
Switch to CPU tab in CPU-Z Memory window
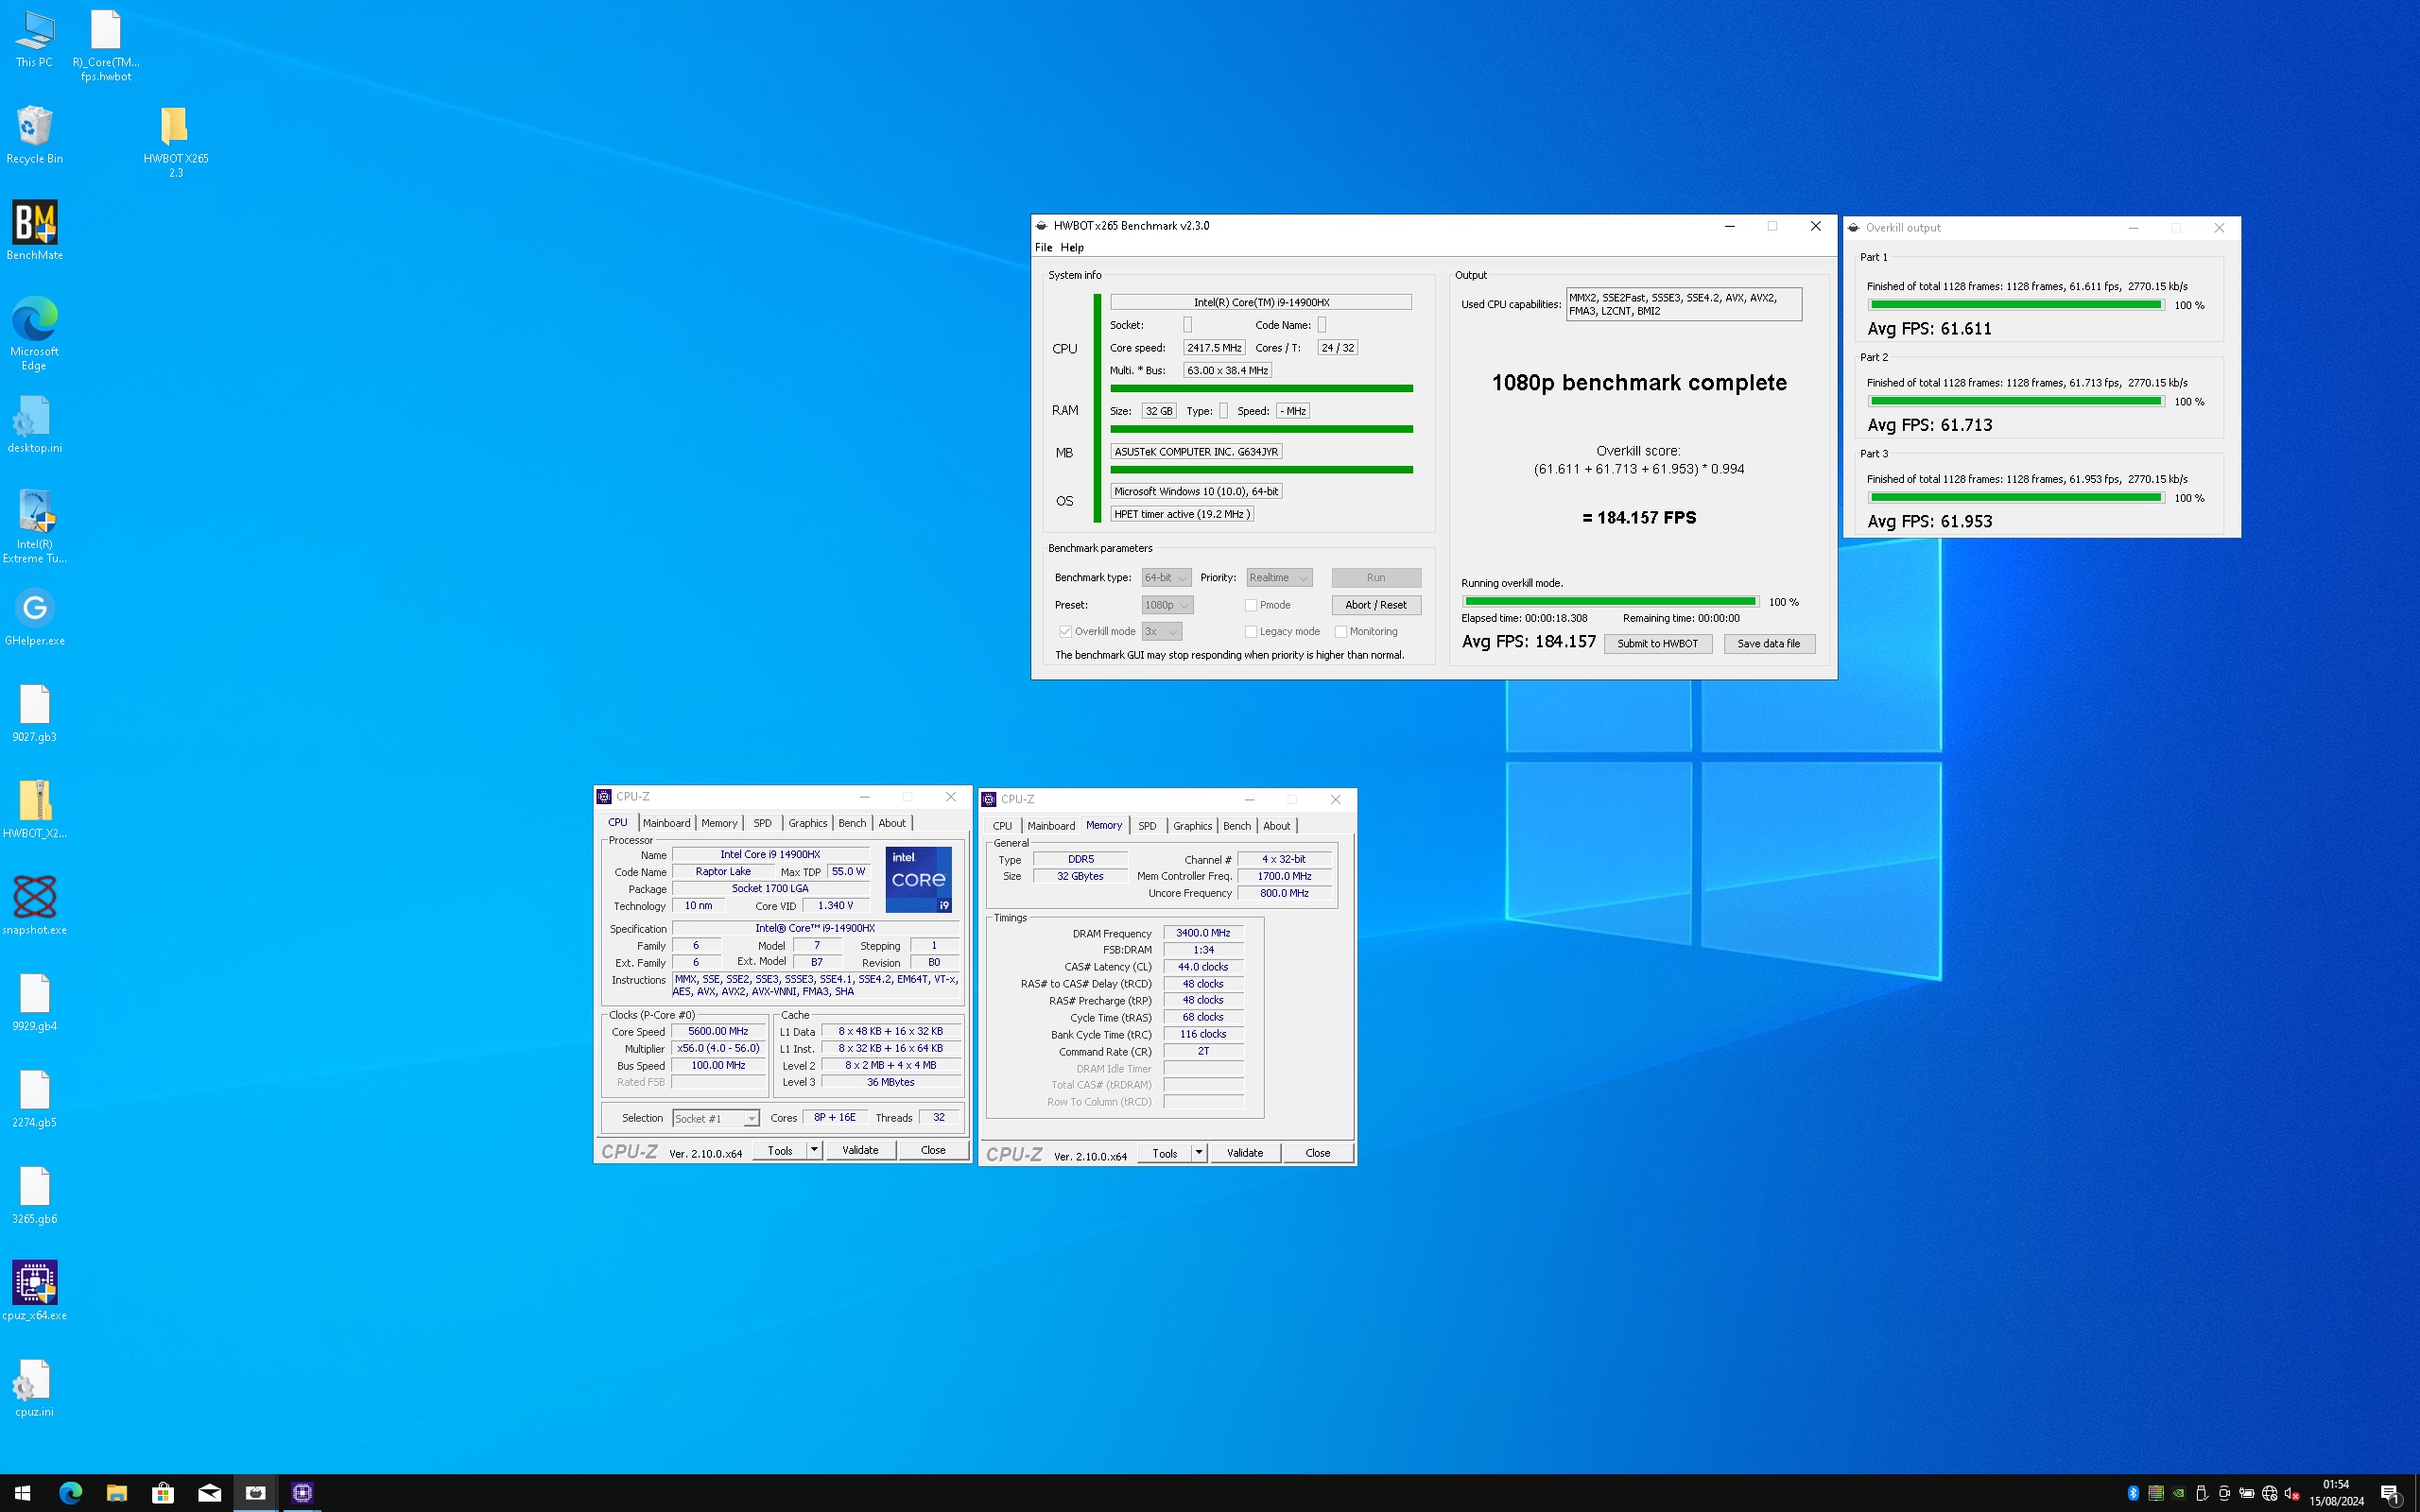click(1002, 826)
